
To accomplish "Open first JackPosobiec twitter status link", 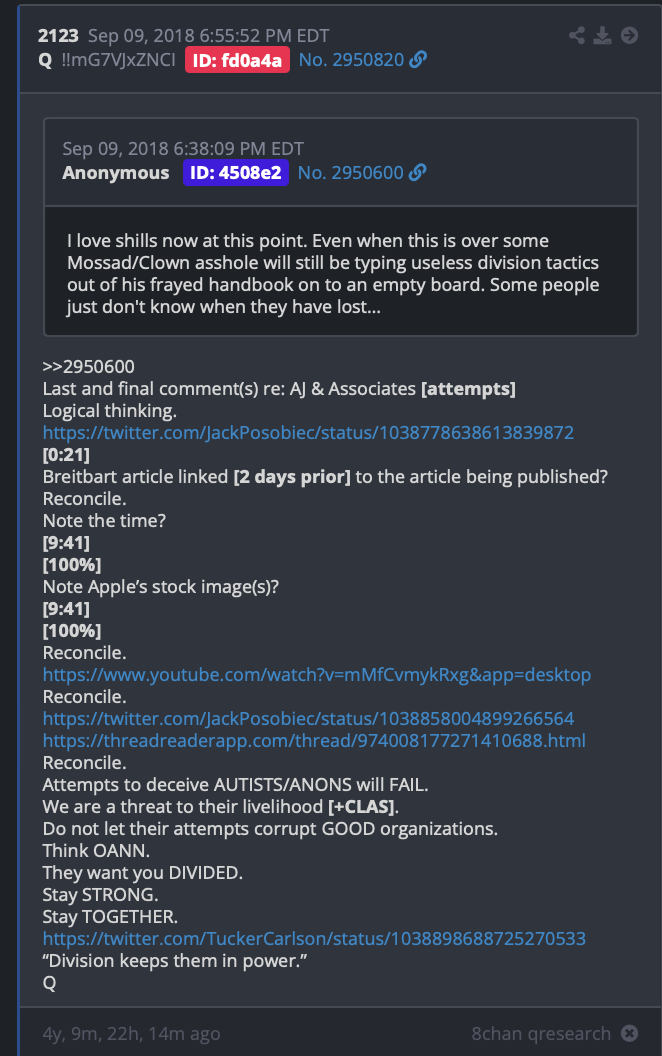I will coord(308,432).
